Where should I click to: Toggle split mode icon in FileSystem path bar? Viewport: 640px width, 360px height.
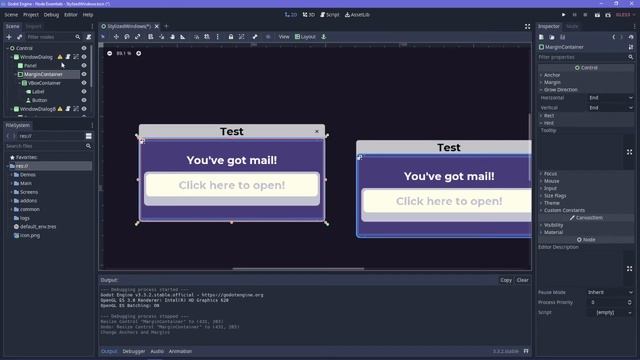(89, 136)
